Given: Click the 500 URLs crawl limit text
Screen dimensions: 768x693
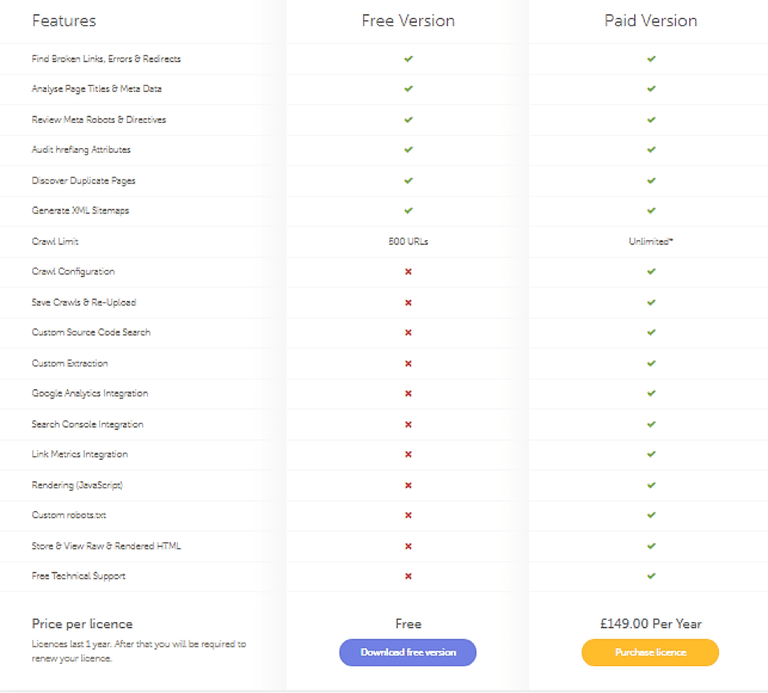Looking at the screenshot, I should coord(408,241).
